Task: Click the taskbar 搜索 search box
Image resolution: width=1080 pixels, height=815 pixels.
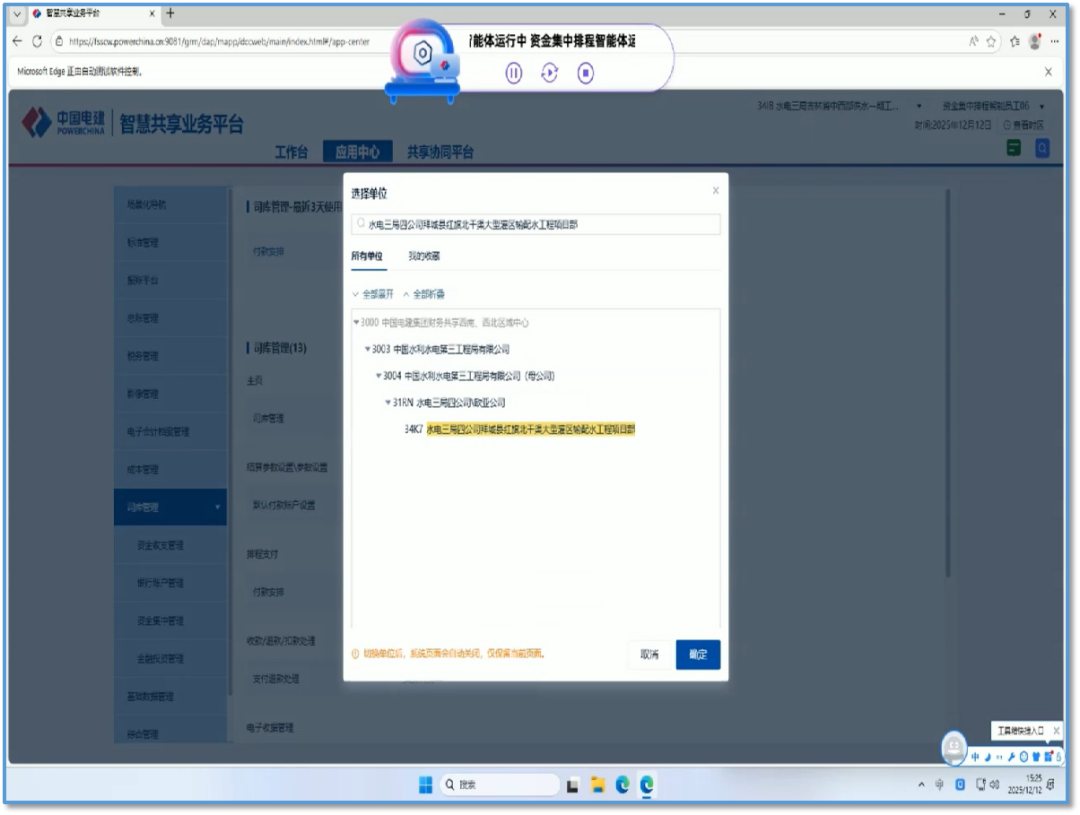Action: 499,785
